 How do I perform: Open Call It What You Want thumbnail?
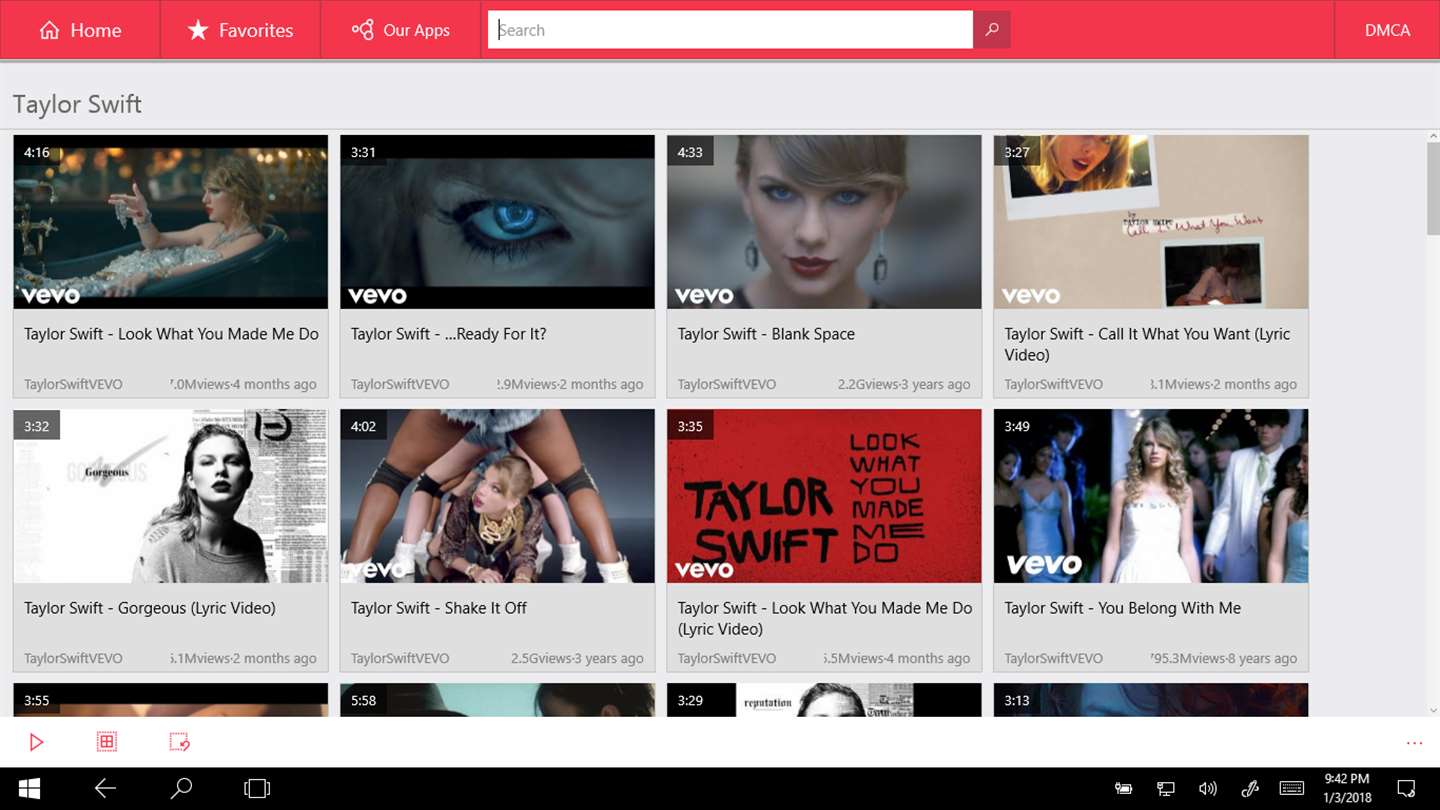[1151, 222]
